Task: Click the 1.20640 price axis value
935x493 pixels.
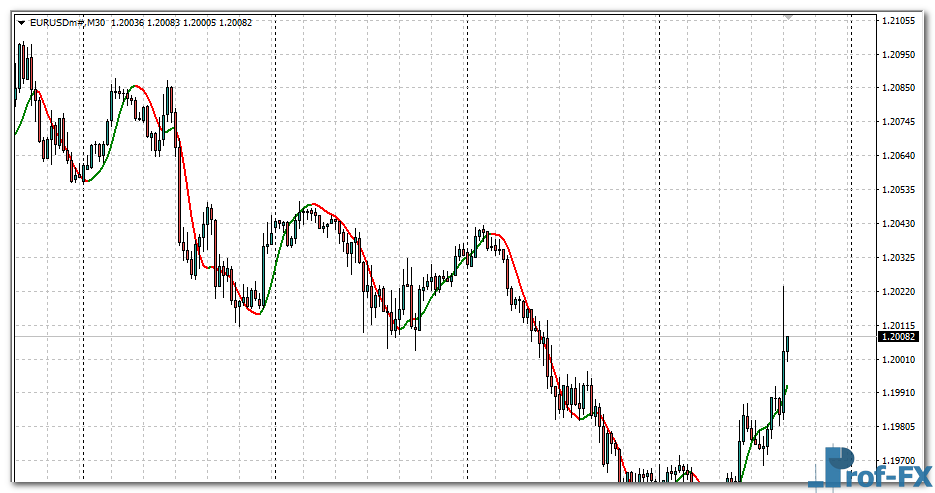Action: pyautogui.click(x=900, y=156)
